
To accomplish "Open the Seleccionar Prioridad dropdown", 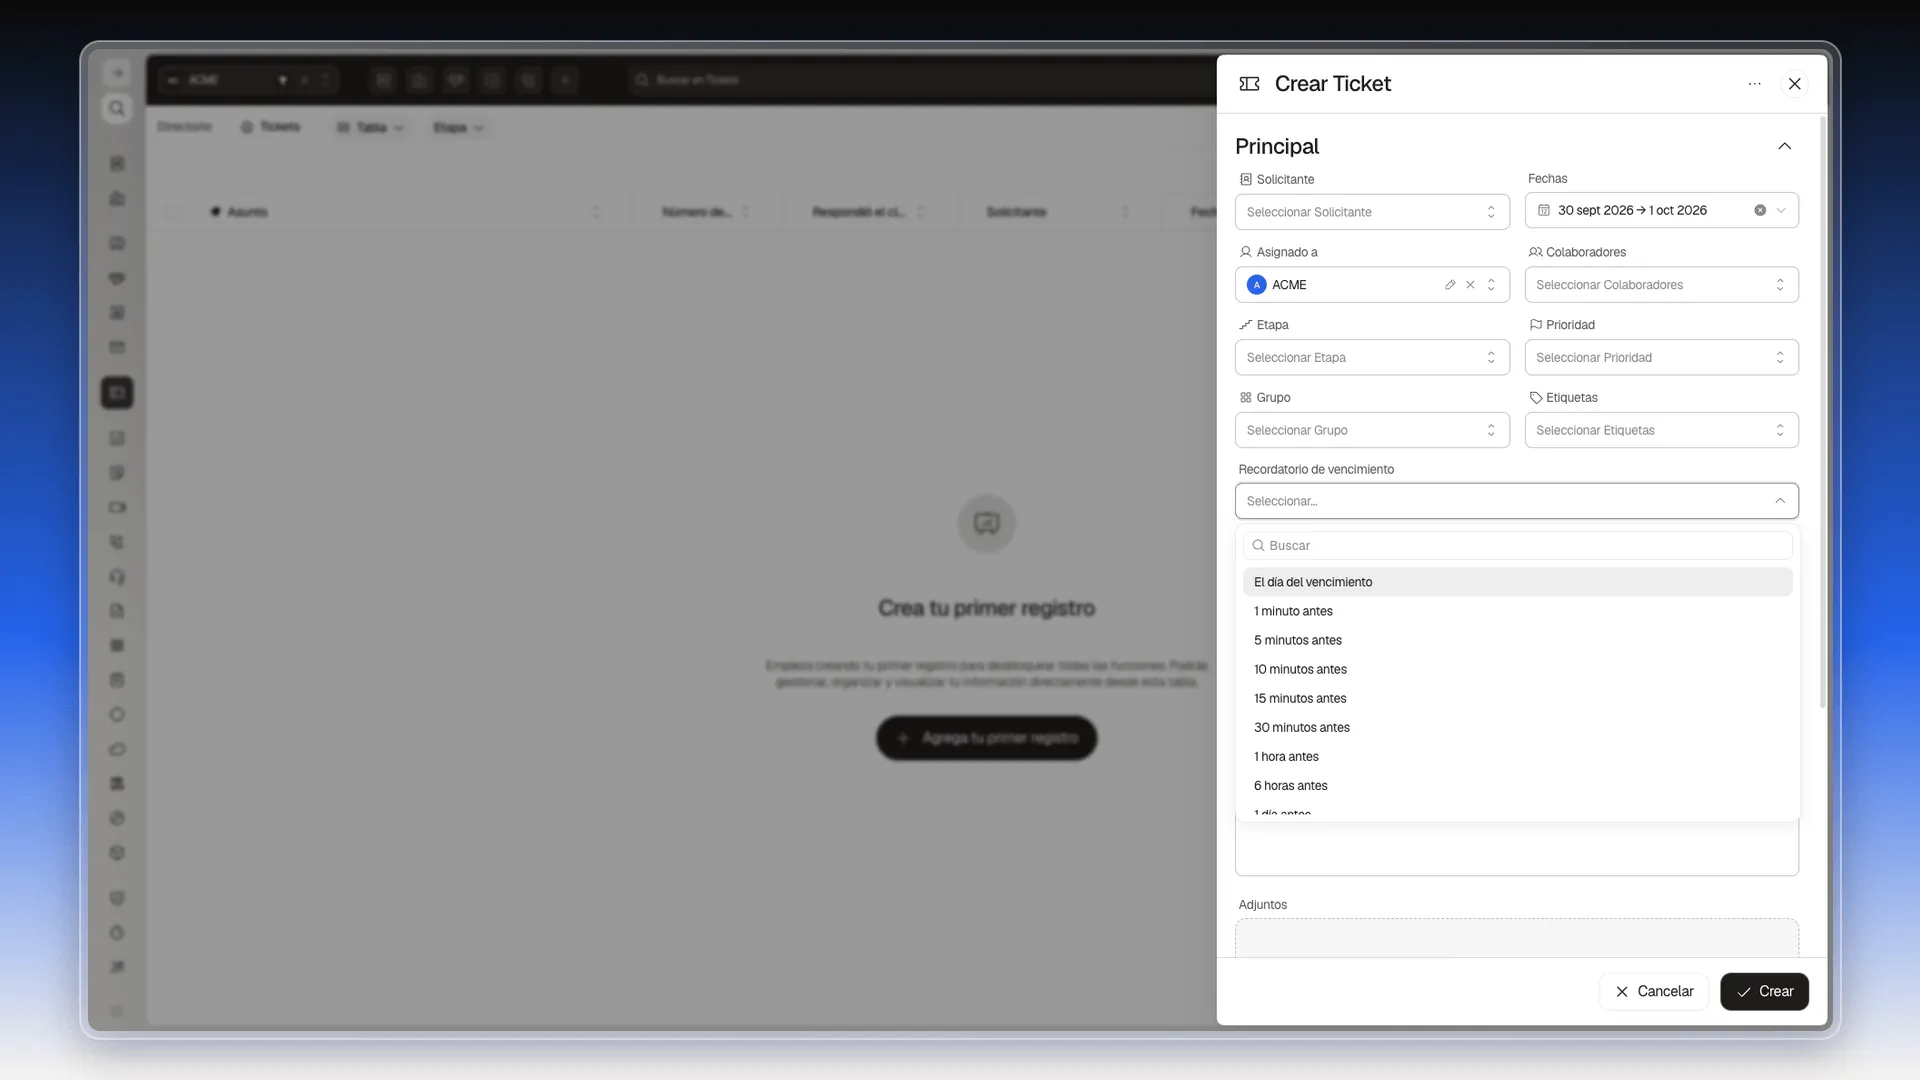I will [1661, 358].
